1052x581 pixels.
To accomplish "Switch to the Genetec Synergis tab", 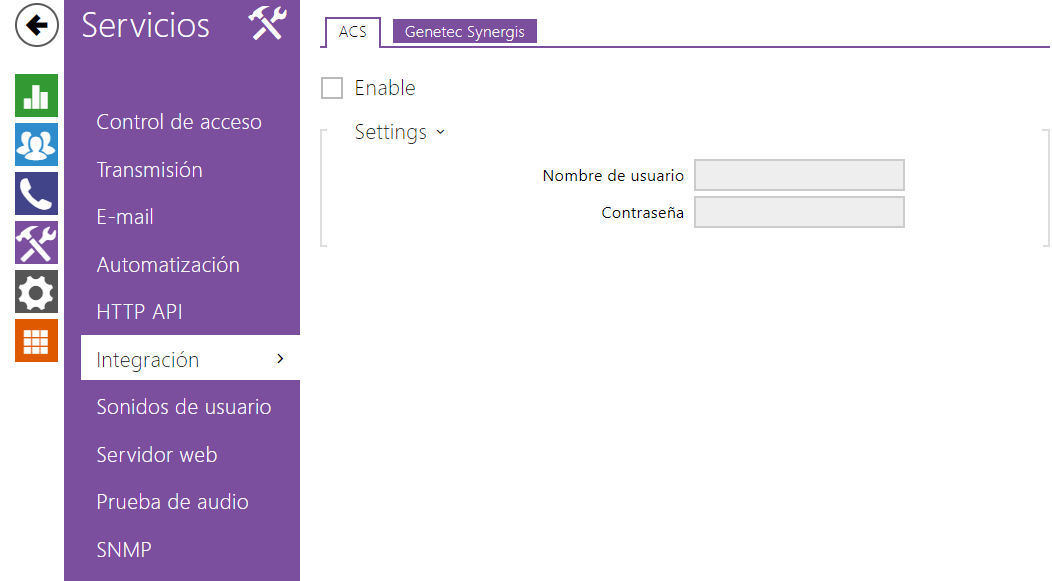I will coord(464,32).
